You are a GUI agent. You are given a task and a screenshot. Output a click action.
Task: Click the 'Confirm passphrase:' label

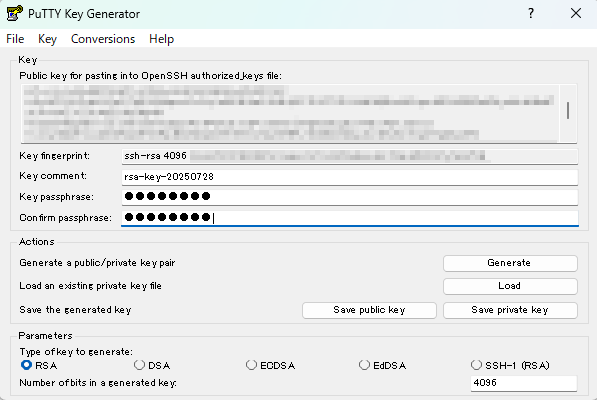point(65,218)
